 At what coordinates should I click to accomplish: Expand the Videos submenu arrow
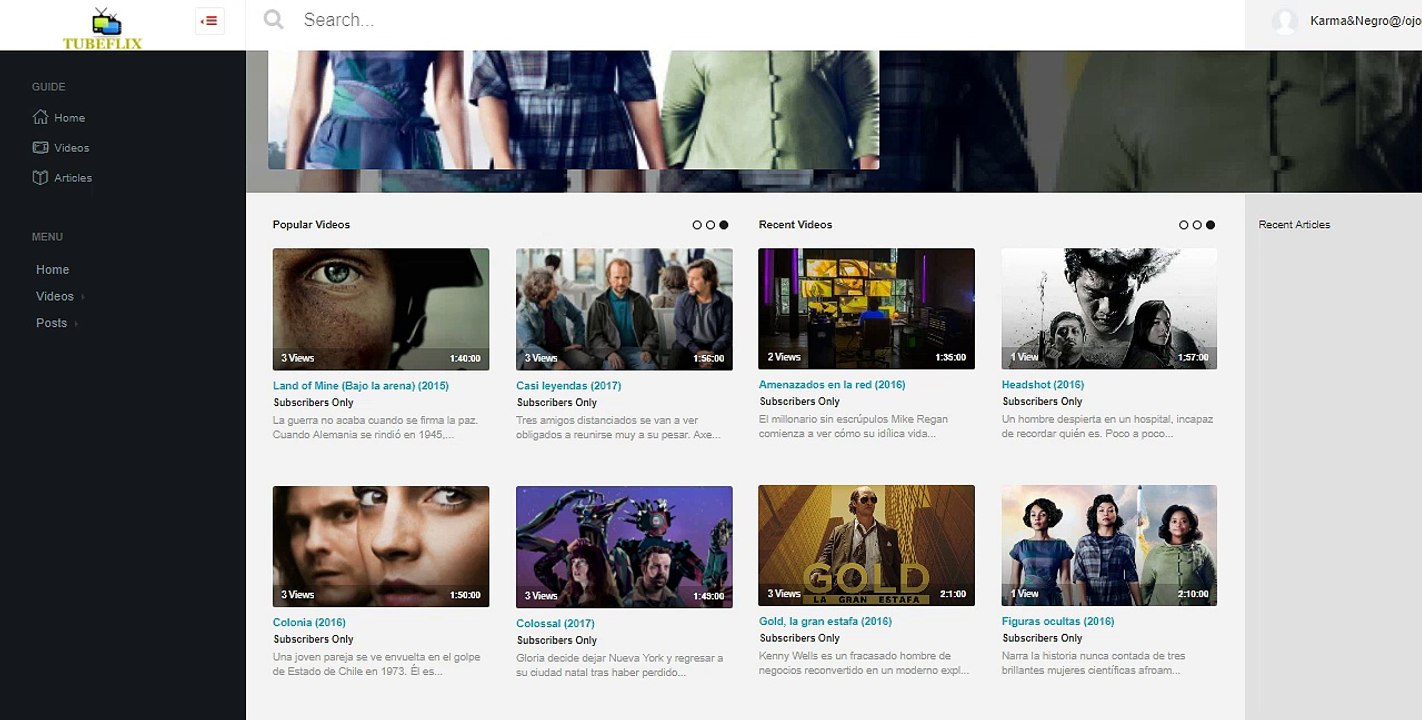click(x=83, y=297)
